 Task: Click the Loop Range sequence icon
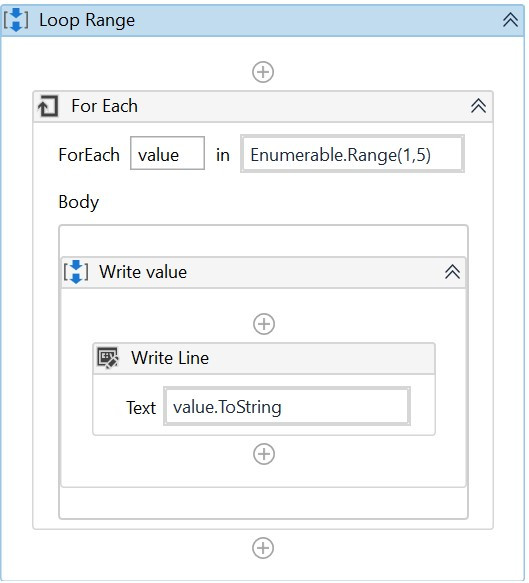(x=16, y=20)
